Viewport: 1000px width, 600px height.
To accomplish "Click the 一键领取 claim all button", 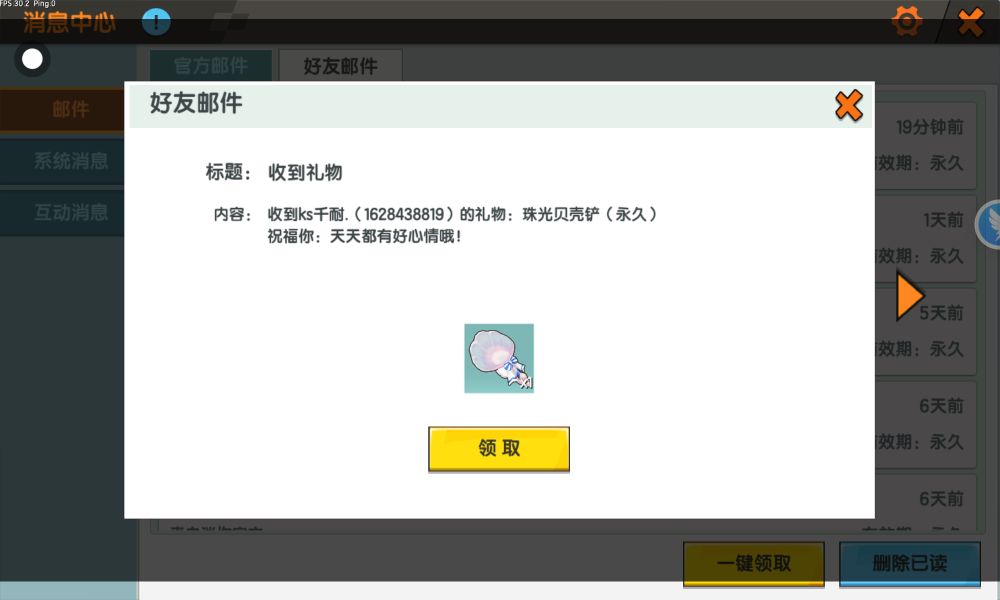I will pyautogui.click(x=754, y=564).
